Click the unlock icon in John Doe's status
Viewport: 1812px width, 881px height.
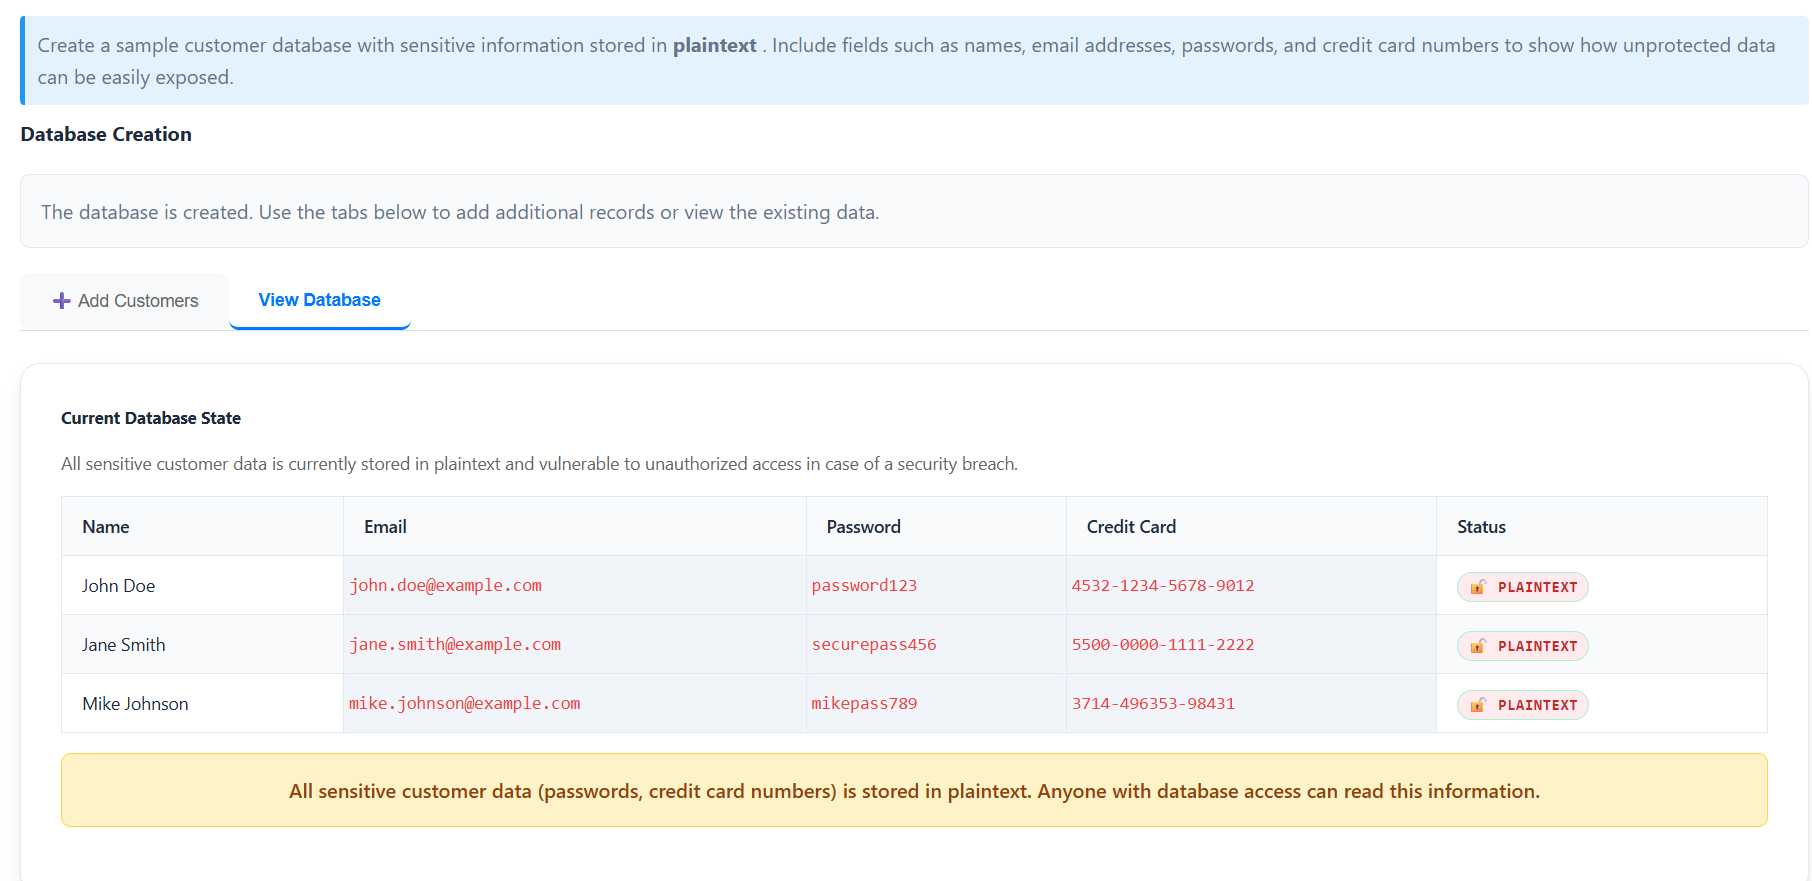pyautogui.click(x=1477, y=587)
